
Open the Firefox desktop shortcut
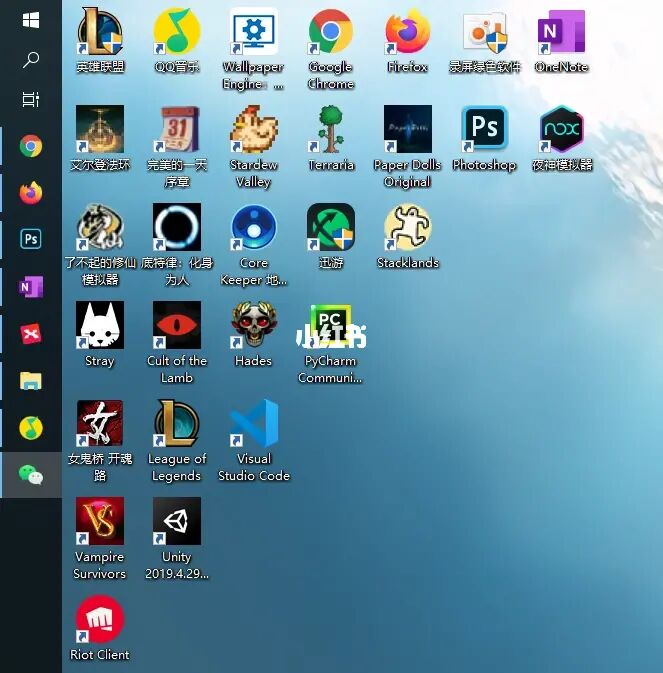tap(408, 32)
